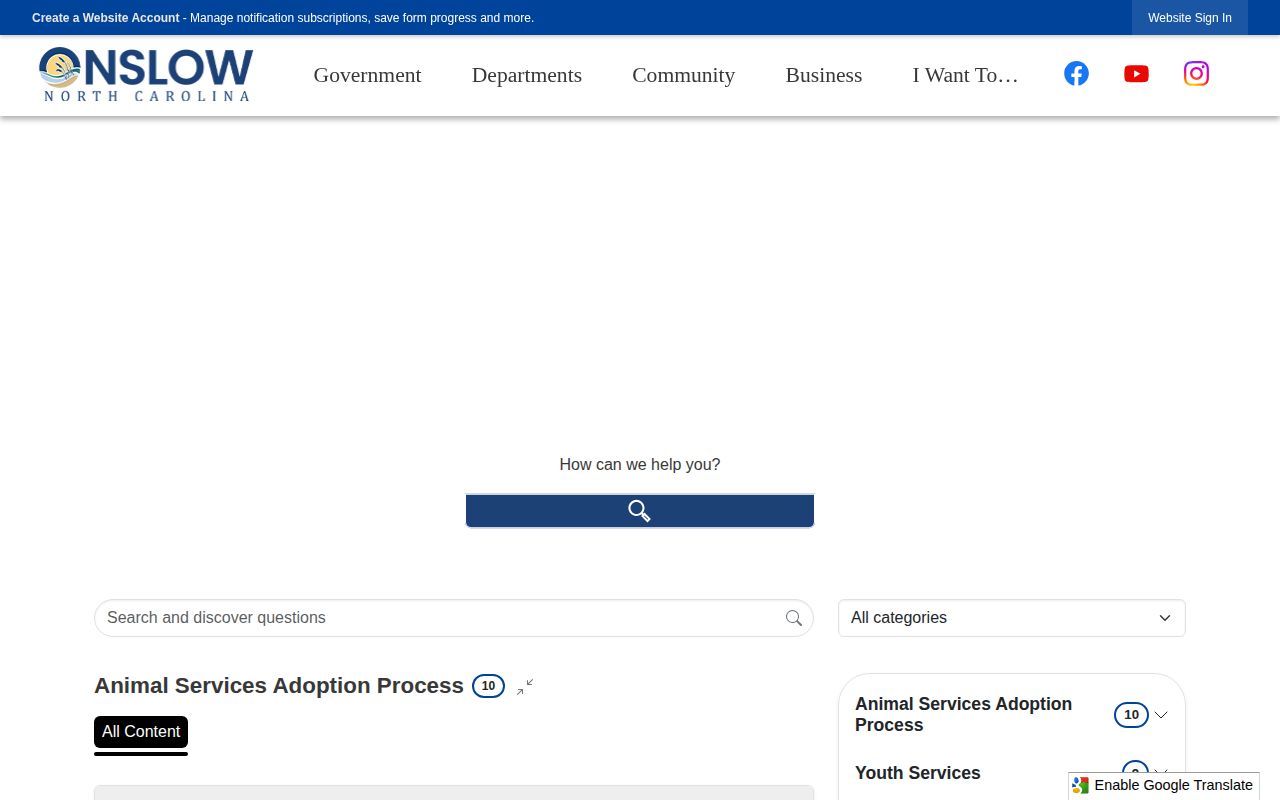Click the 10 count badge beside the main heading
The height and width of the screenshot is (800, 1280).
tap(488, 686)
